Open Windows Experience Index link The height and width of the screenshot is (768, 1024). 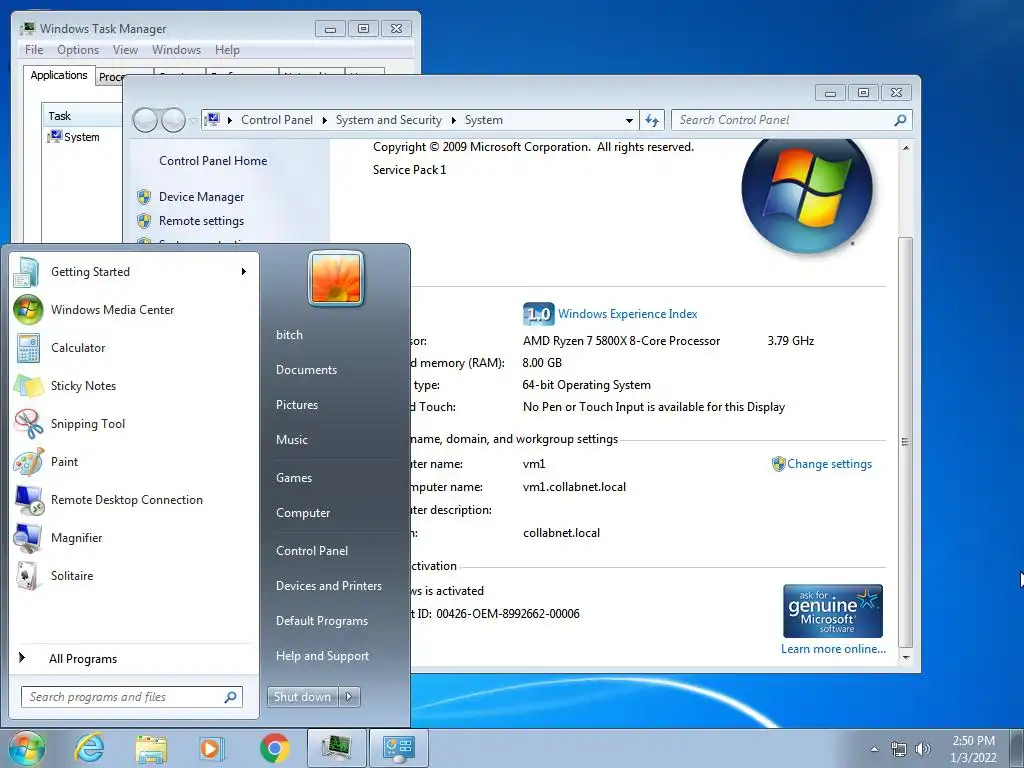628,314
